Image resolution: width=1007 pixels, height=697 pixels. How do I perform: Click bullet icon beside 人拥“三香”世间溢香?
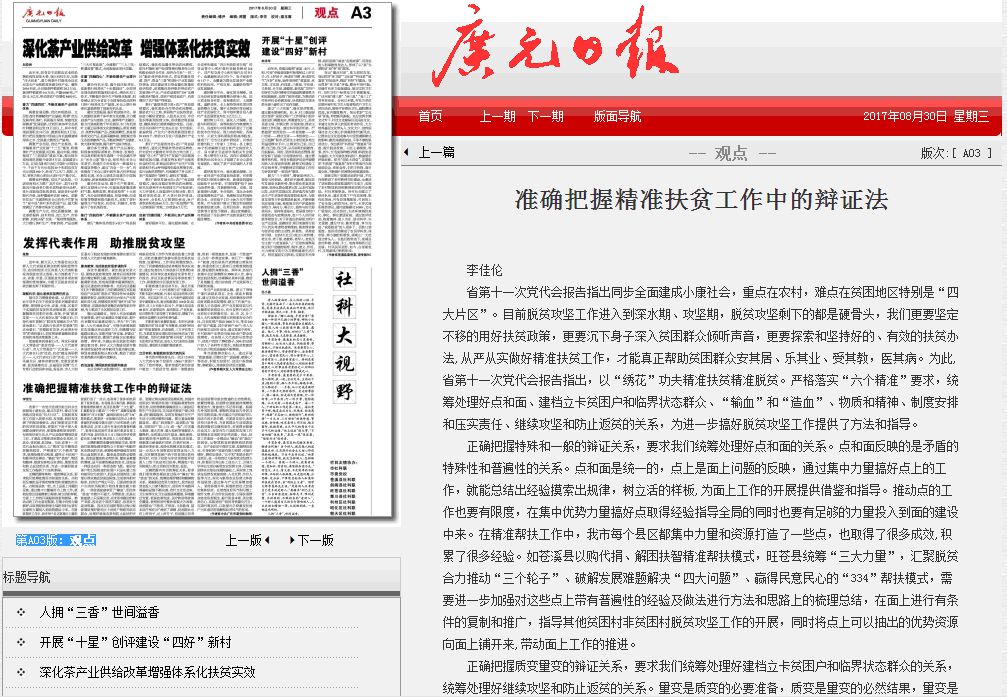coord(21,612)
